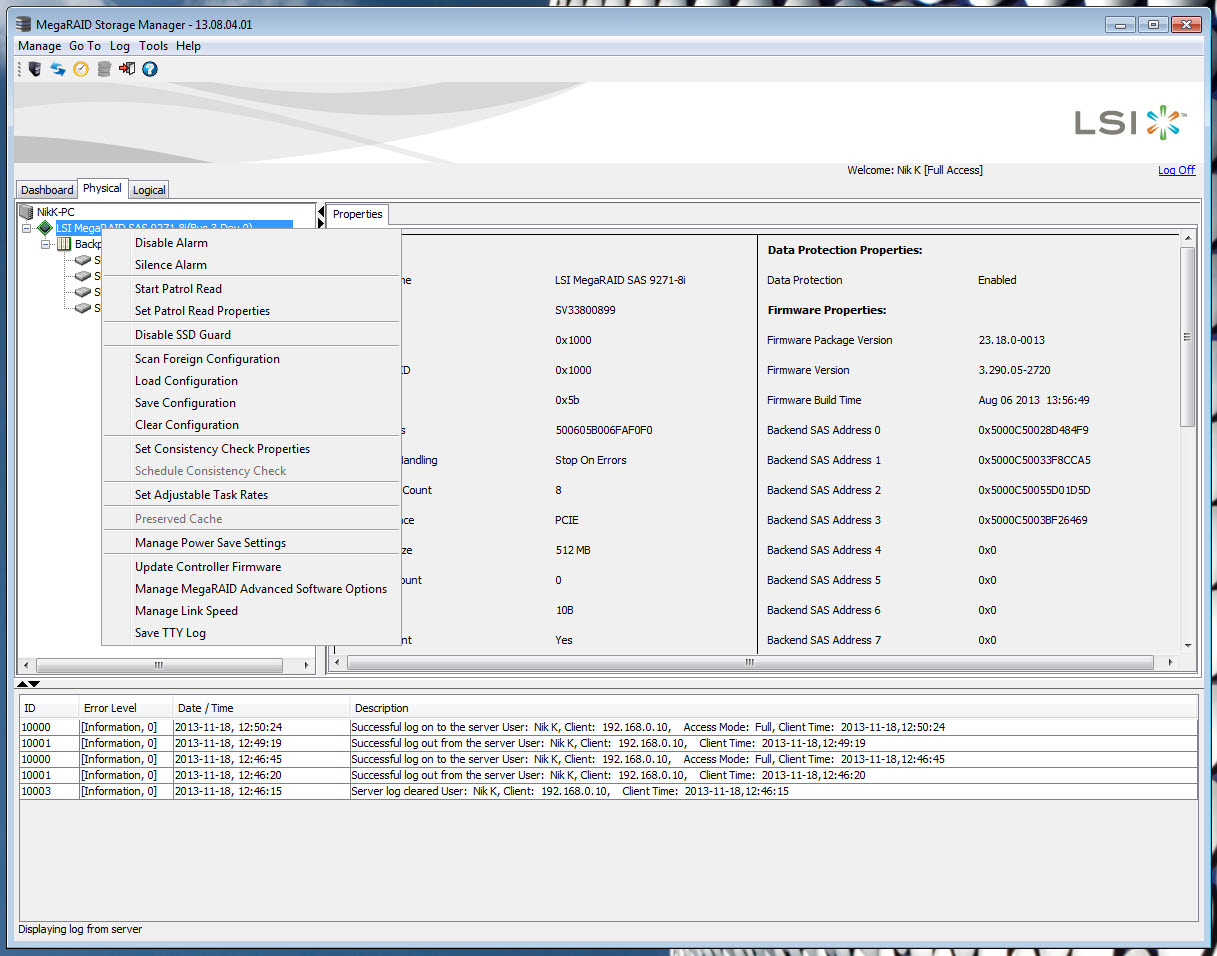The width and height of the screenshot is (1217, 956).
Task: Click the firmware version value 3.290.05-2720
Action: (x=1014, y=370)
